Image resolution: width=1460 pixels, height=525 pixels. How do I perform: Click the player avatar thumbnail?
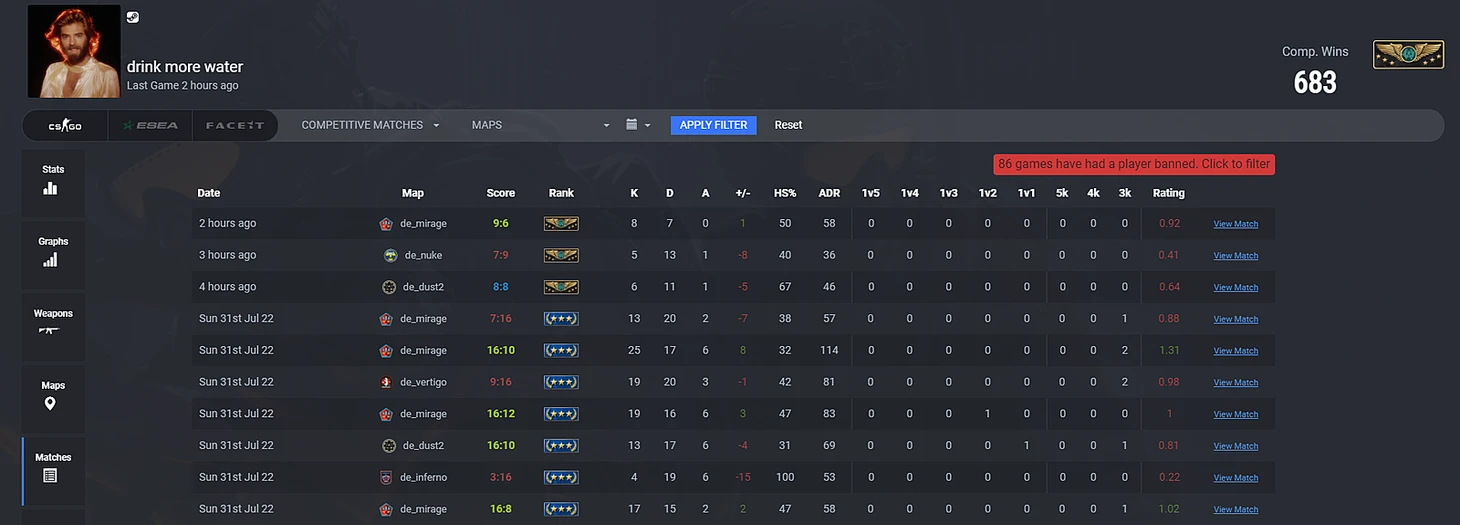[74, 51]
